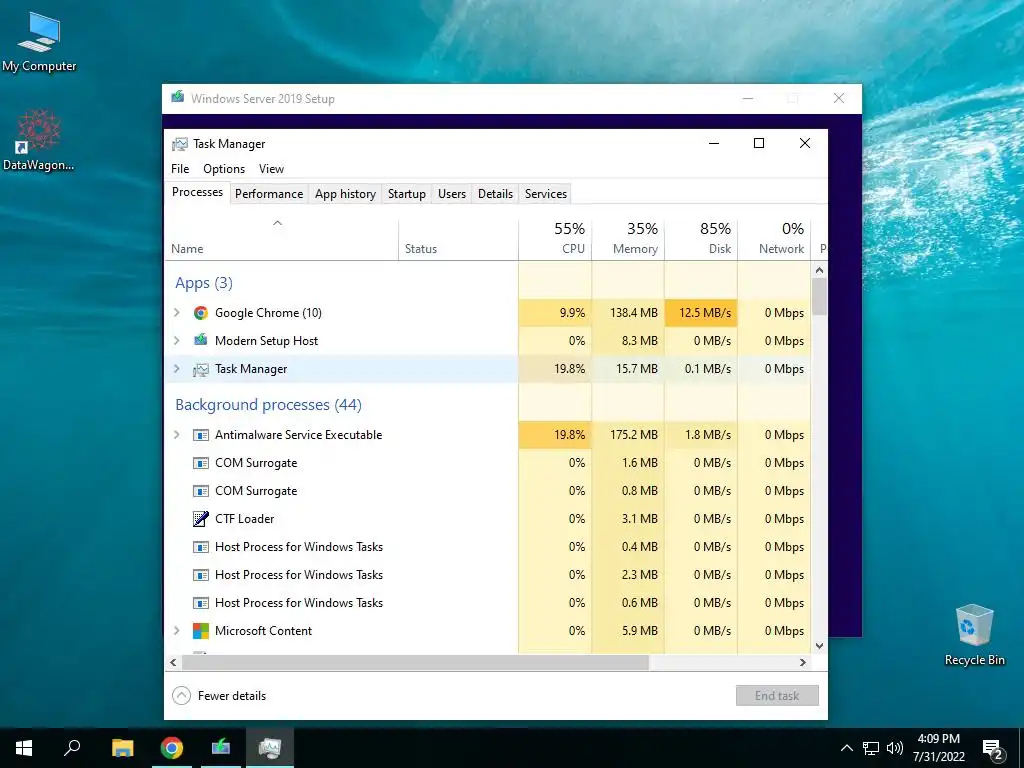The width and height of the screenshot is (1024, 768).
Task: Switch to Chrome on the taskbar
Action: (x=172, y=748)
